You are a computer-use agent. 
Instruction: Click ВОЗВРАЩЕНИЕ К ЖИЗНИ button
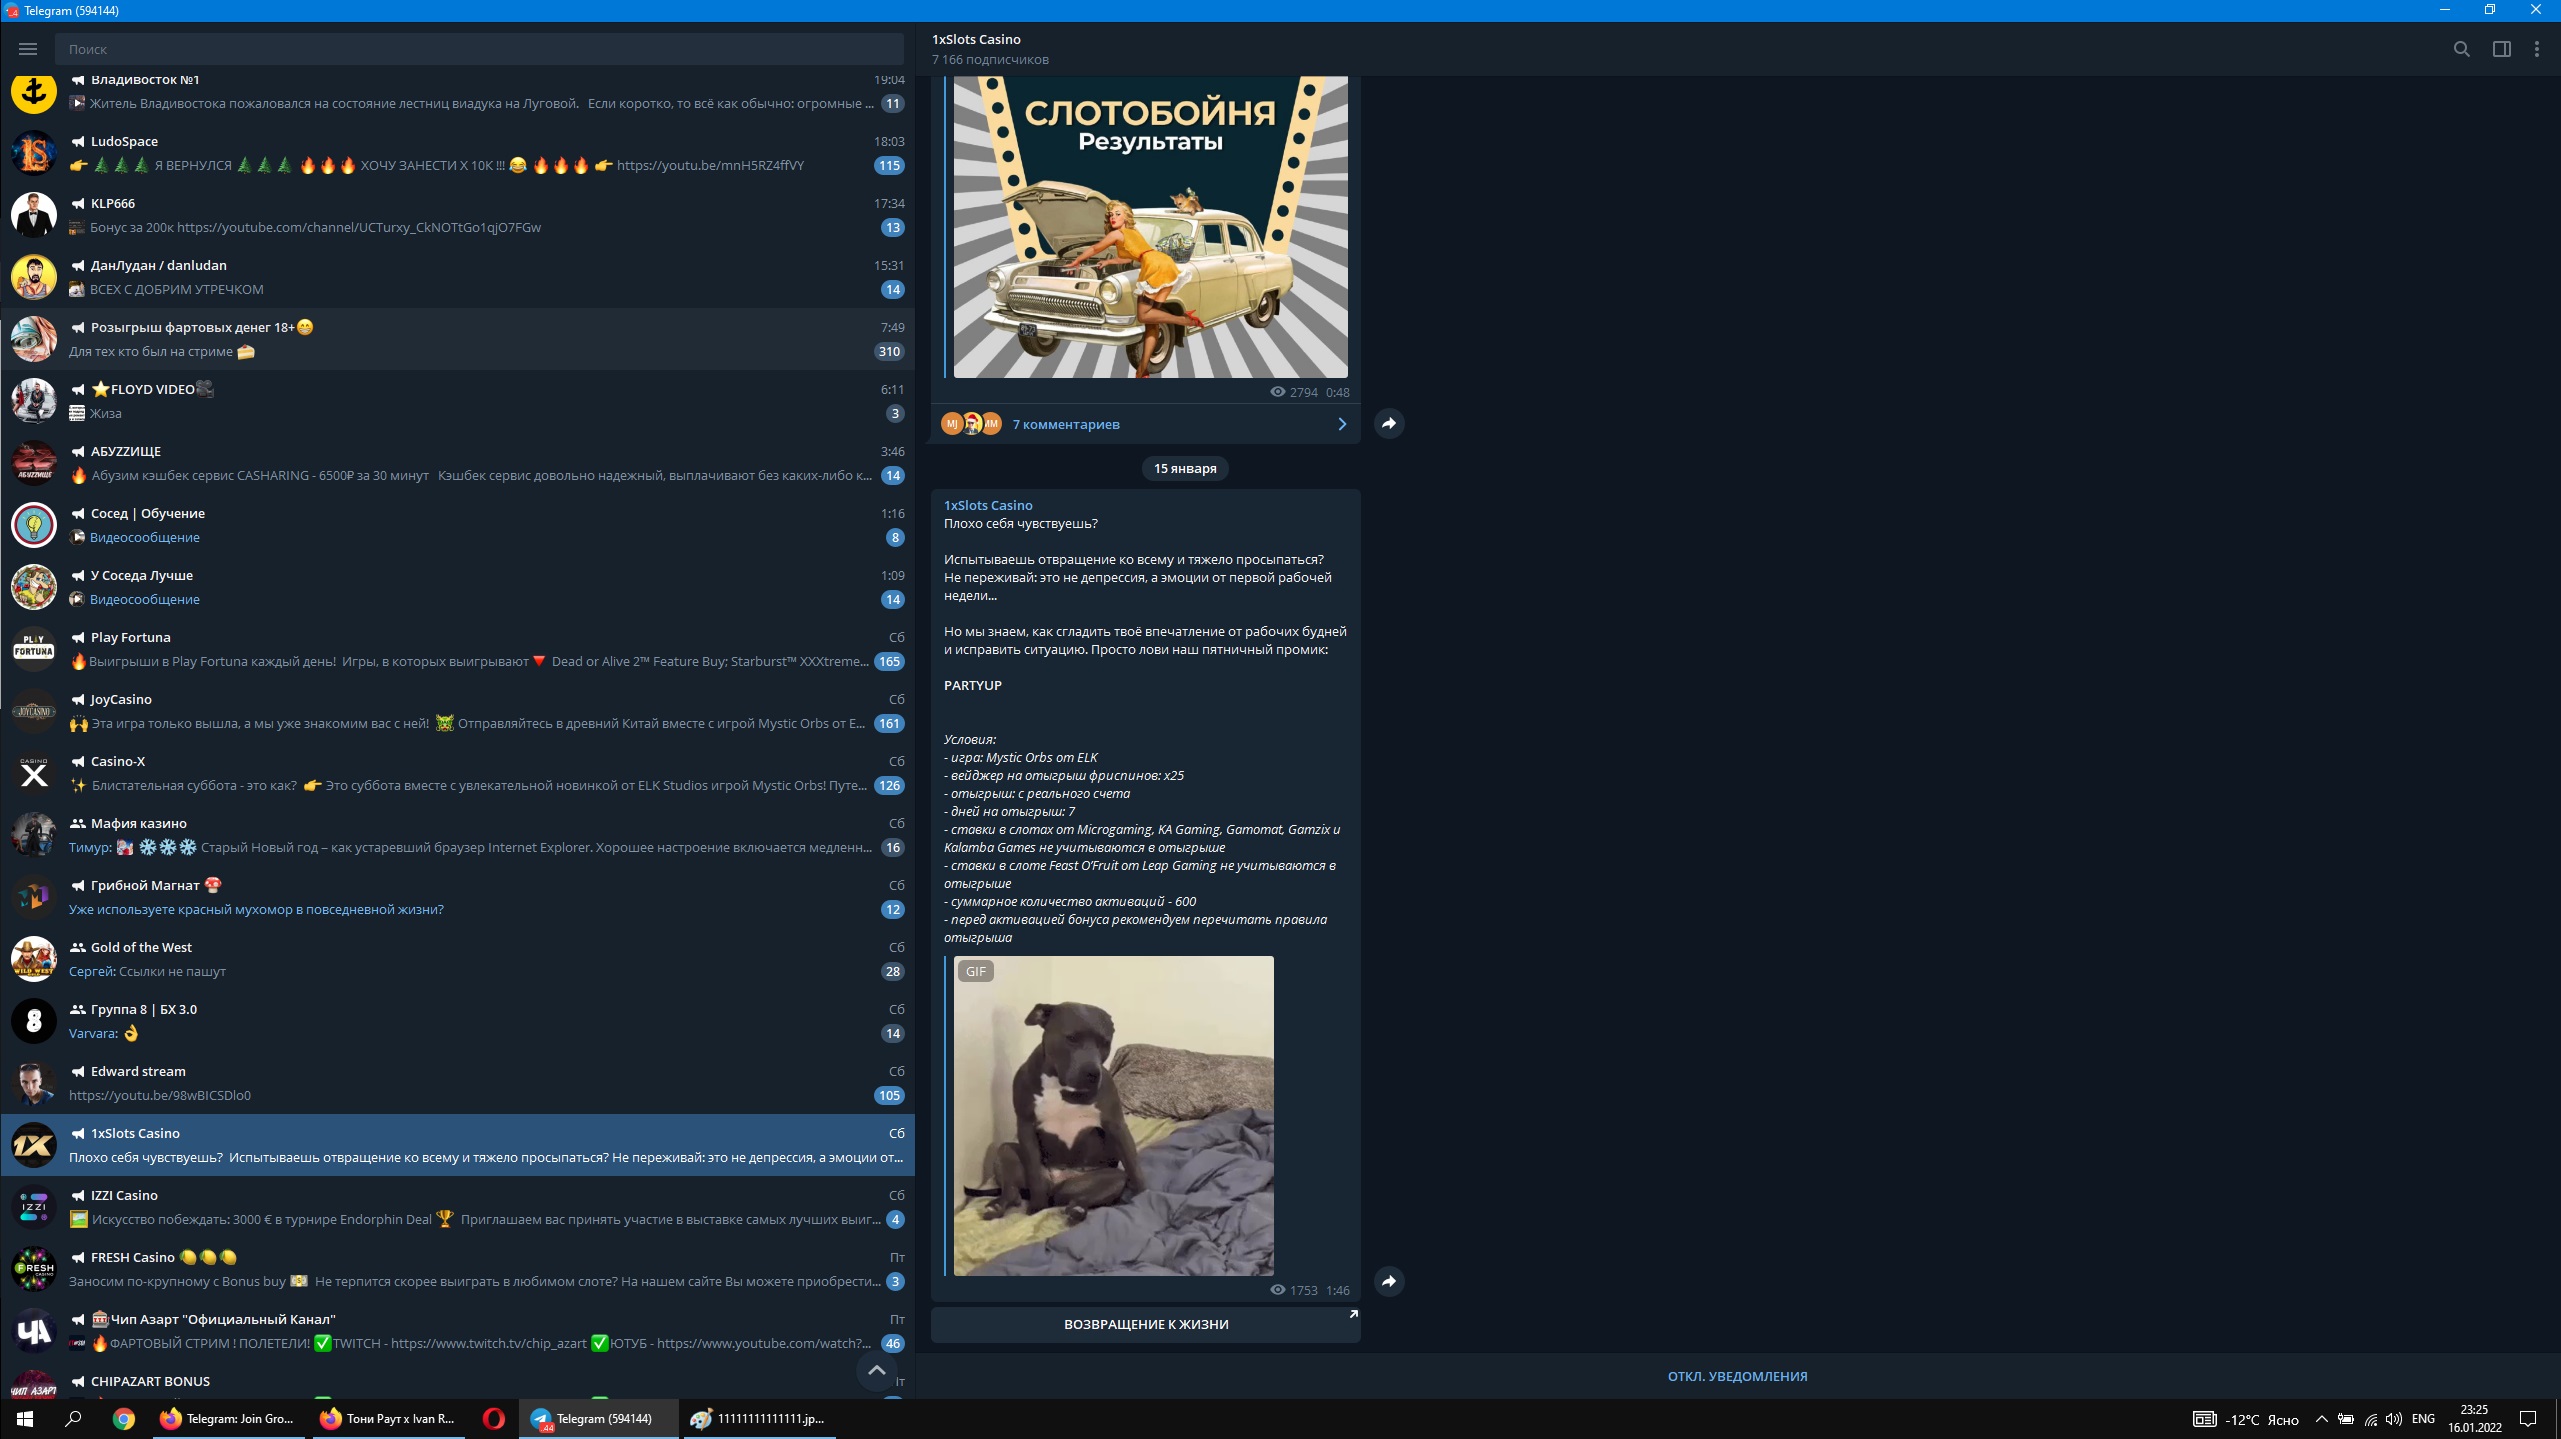coord(1145,1324)
